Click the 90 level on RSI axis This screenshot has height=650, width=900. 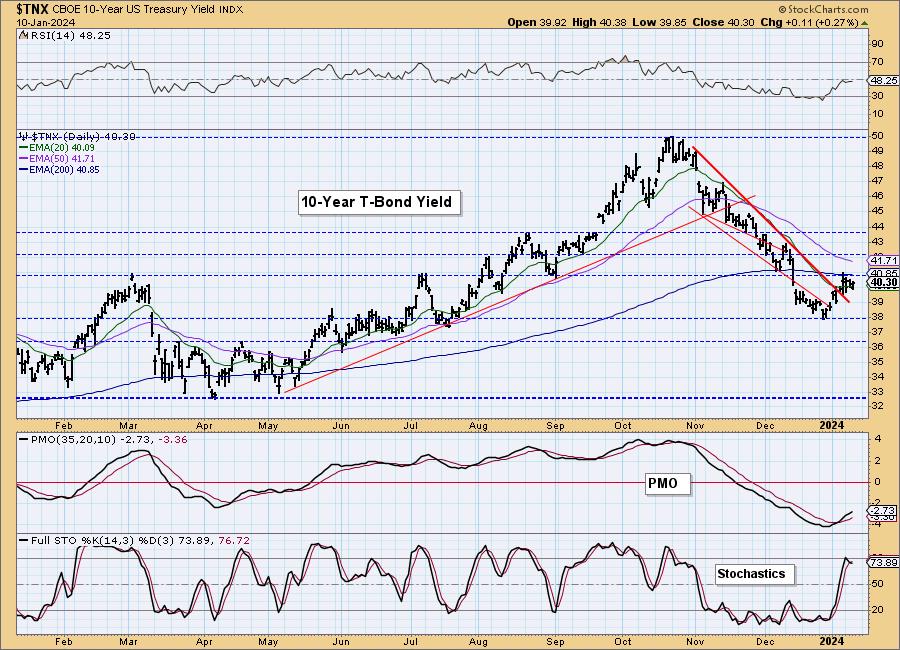point(877,44)
